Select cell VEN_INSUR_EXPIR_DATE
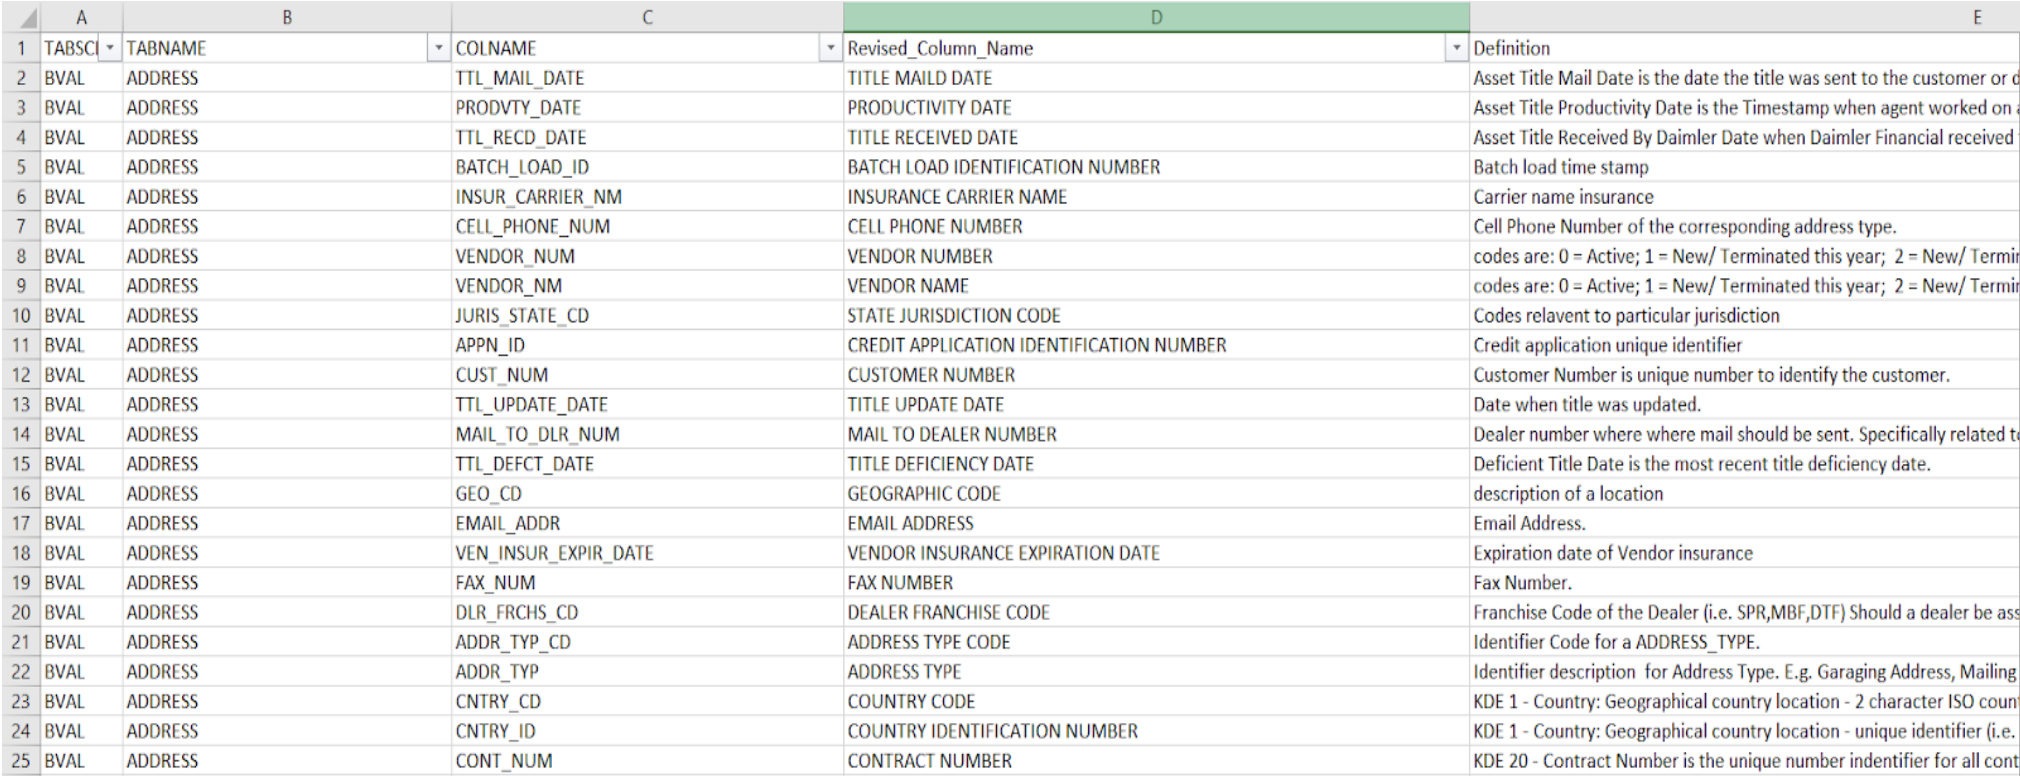The image size is (2020, 776). pyautogui.click(x=647, y=553)
